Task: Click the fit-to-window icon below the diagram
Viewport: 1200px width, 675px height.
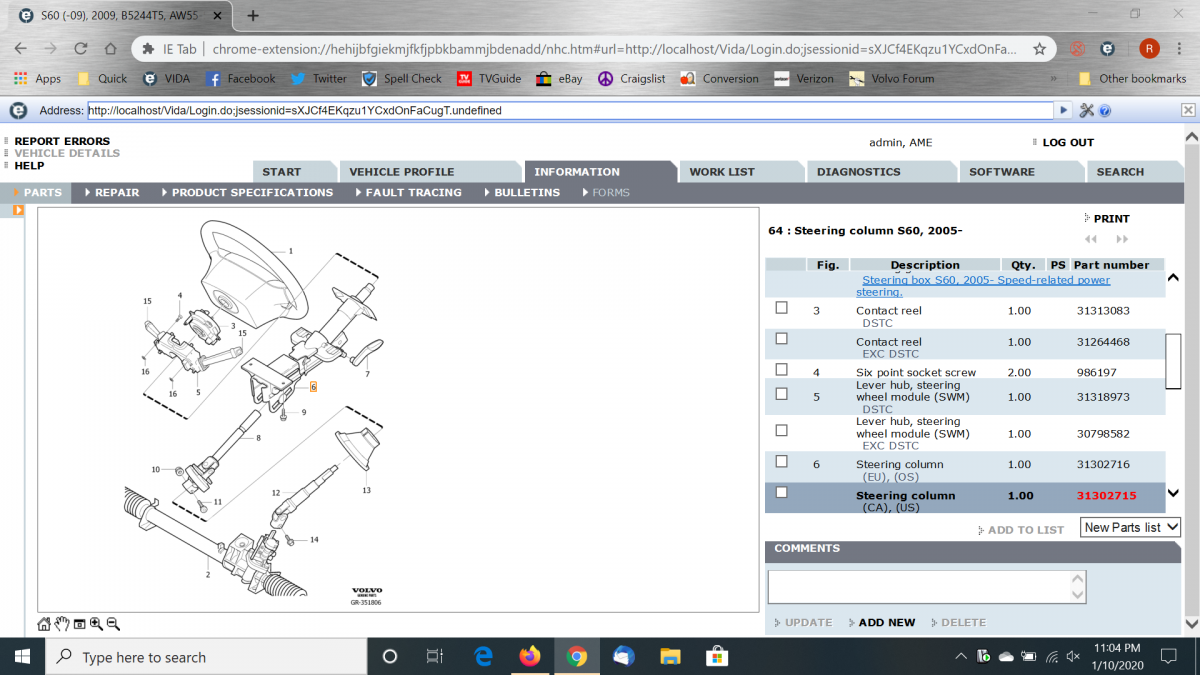Action: pos(79,624)
